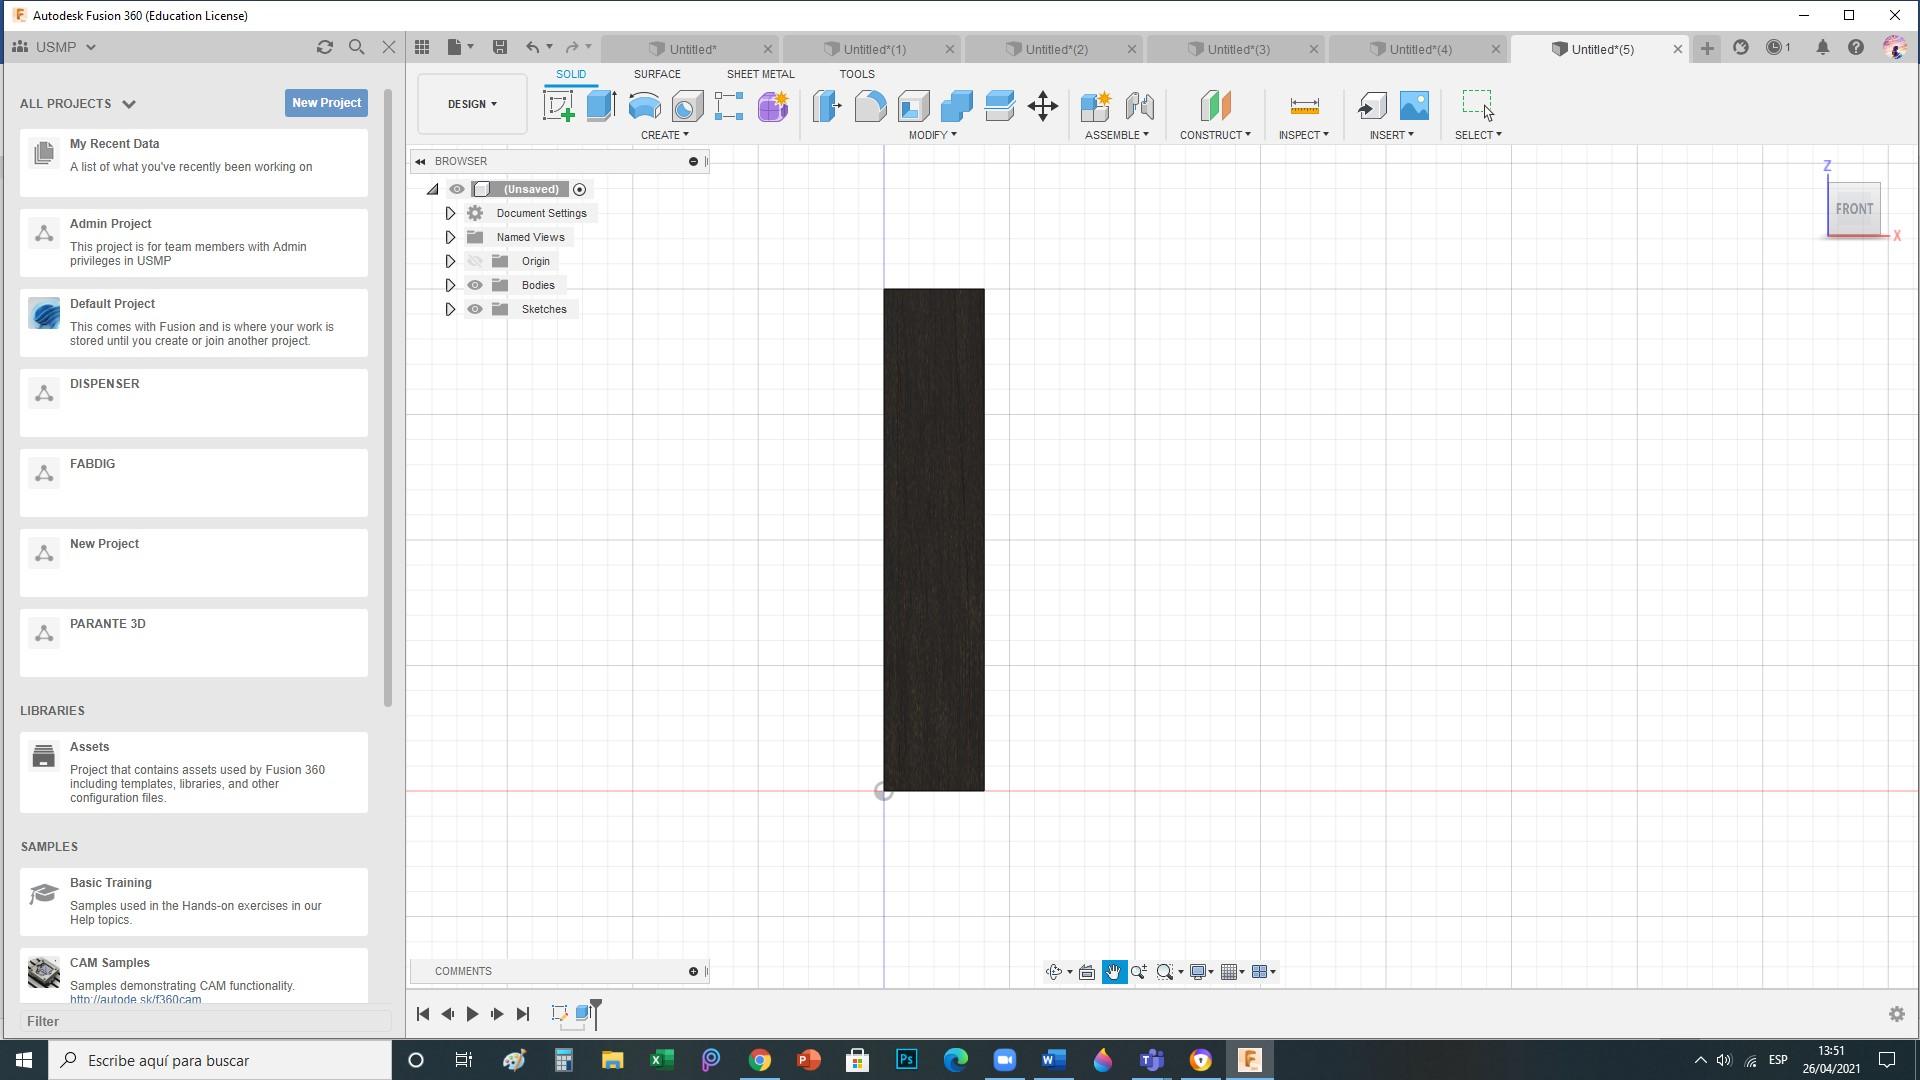Click the window Select tool icon

[1477, 104]
